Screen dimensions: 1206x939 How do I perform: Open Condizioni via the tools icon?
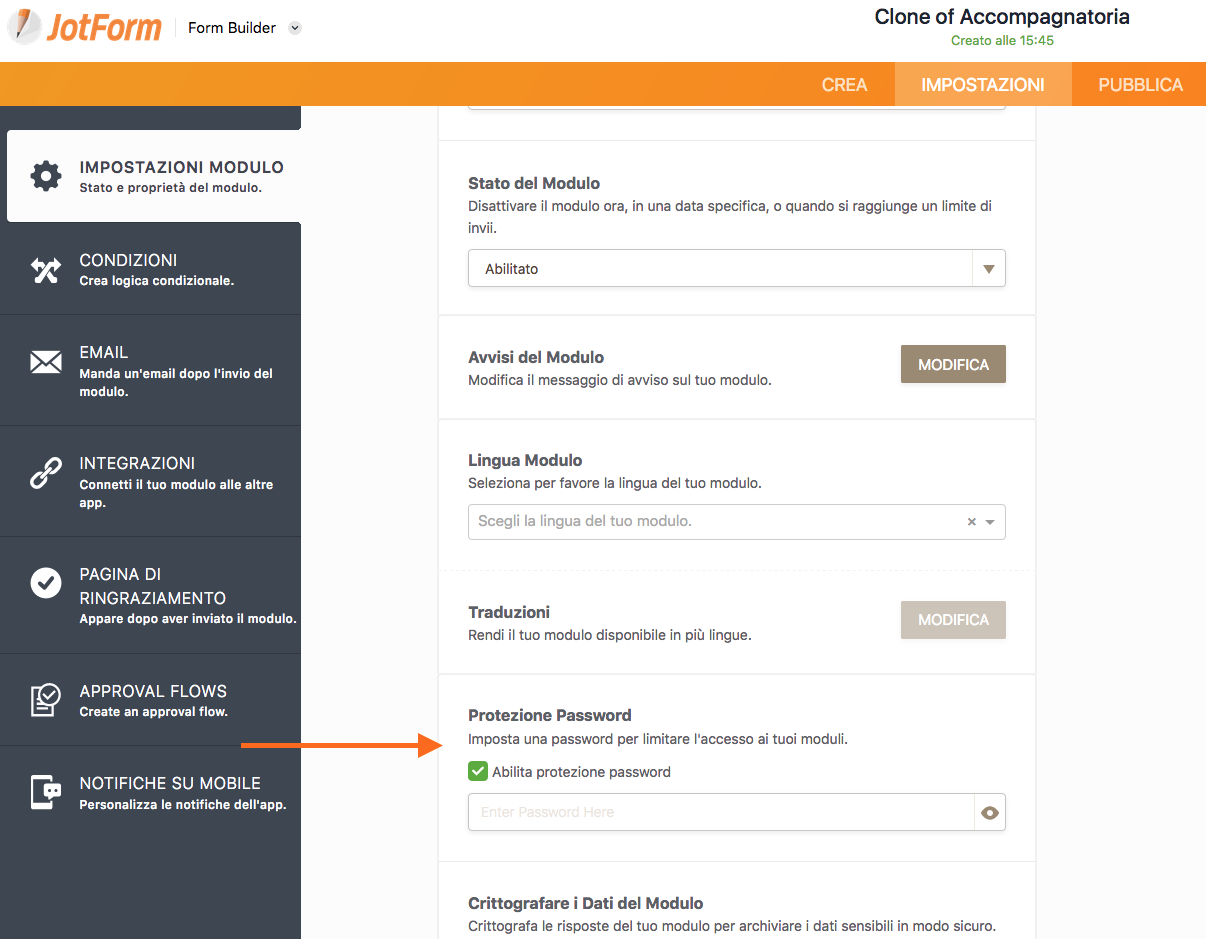click(x=46, y=270)
